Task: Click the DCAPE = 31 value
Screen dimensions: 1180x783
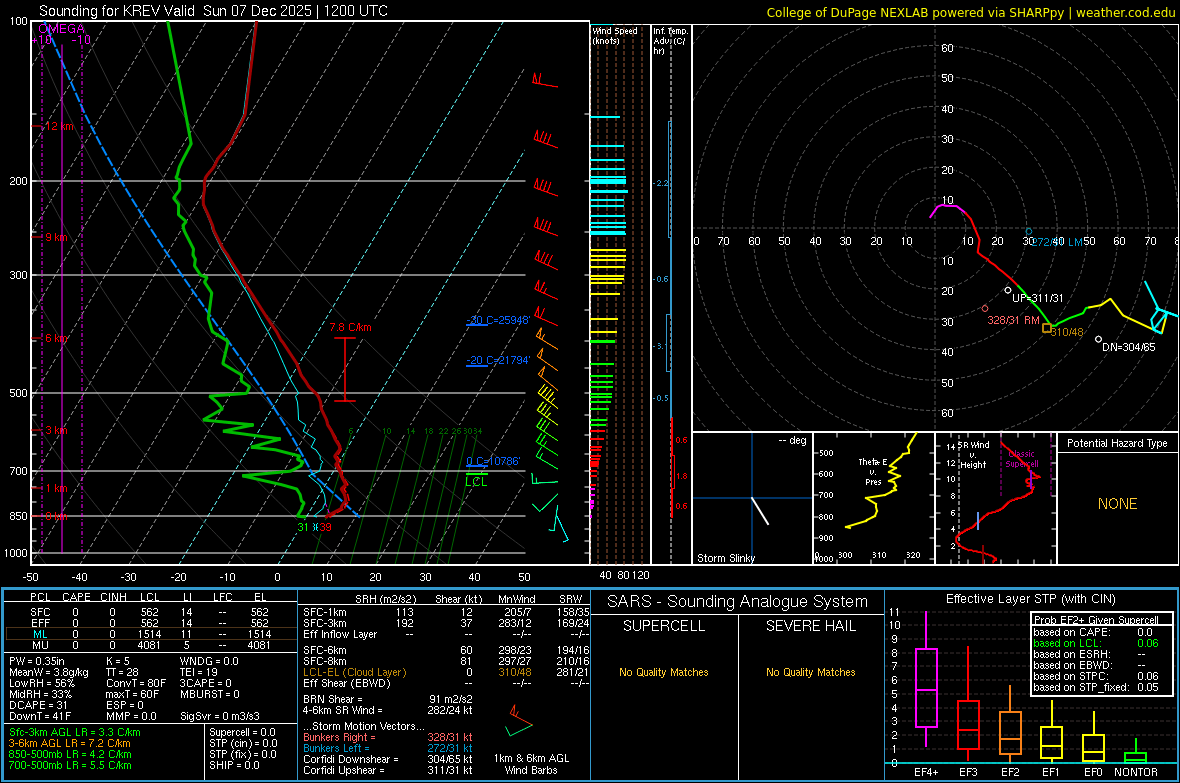Action: click(38, 705)
